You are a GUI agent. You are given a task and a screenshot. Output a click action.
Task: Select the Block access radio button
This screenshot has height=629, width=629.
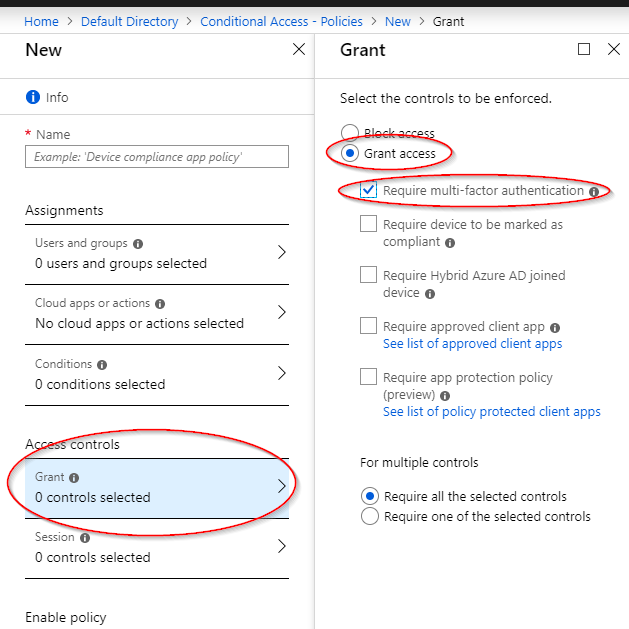[350, 132]
